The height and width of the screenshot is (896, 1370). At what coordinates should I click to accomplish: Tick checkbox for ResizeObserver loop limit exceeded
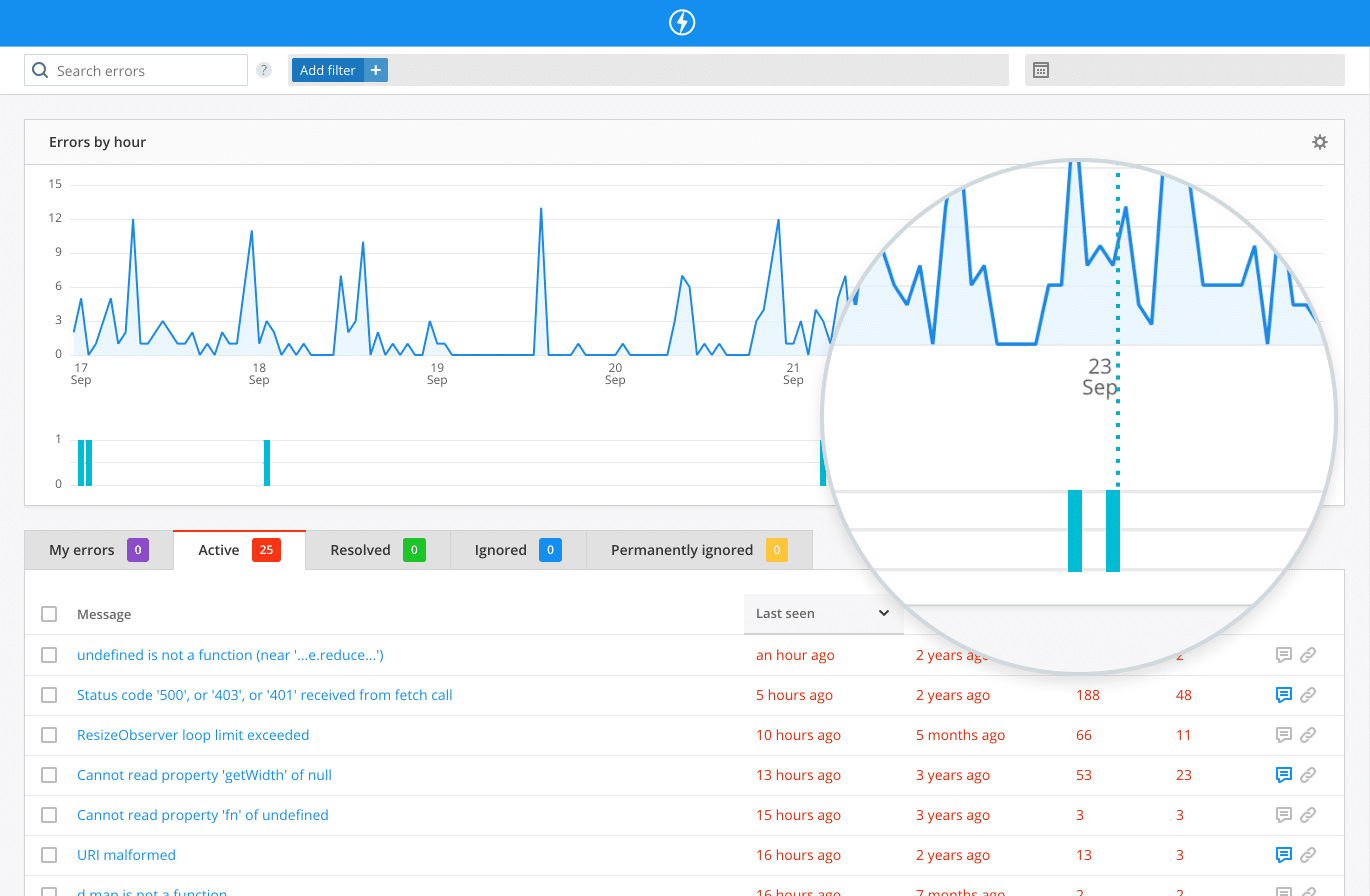(49, 735)
